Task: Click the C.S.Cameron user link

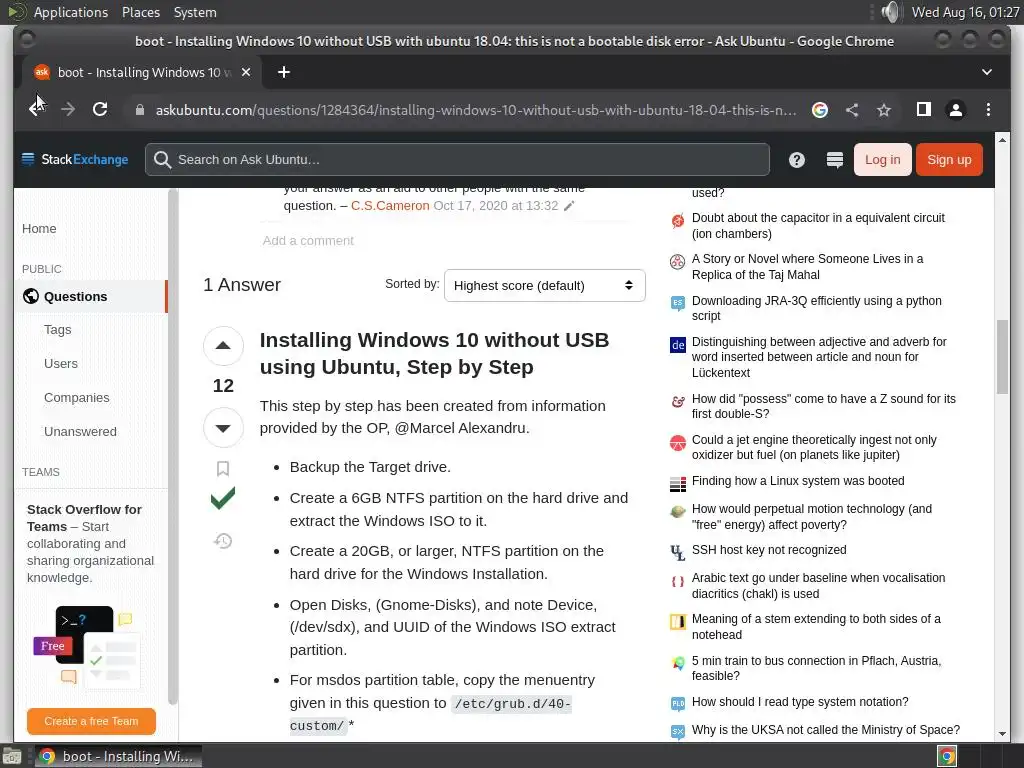Action: tap(390, 206)
